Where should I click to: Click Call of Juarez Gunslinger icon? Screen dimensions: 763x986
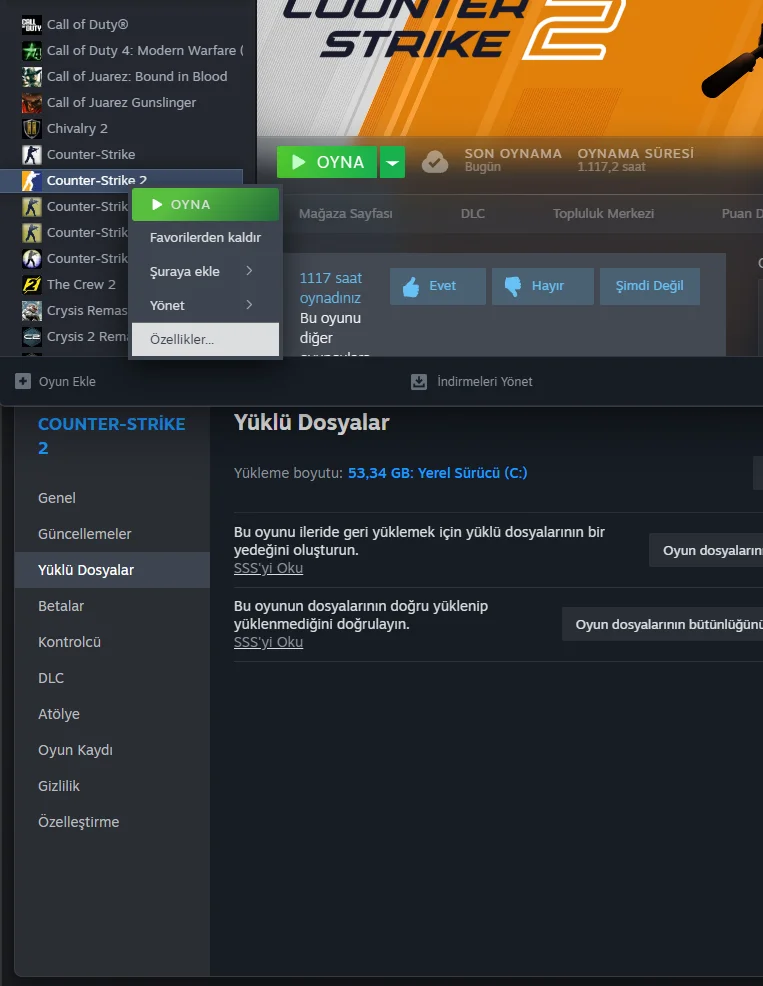pyautogui.click(x=31, y=102)
